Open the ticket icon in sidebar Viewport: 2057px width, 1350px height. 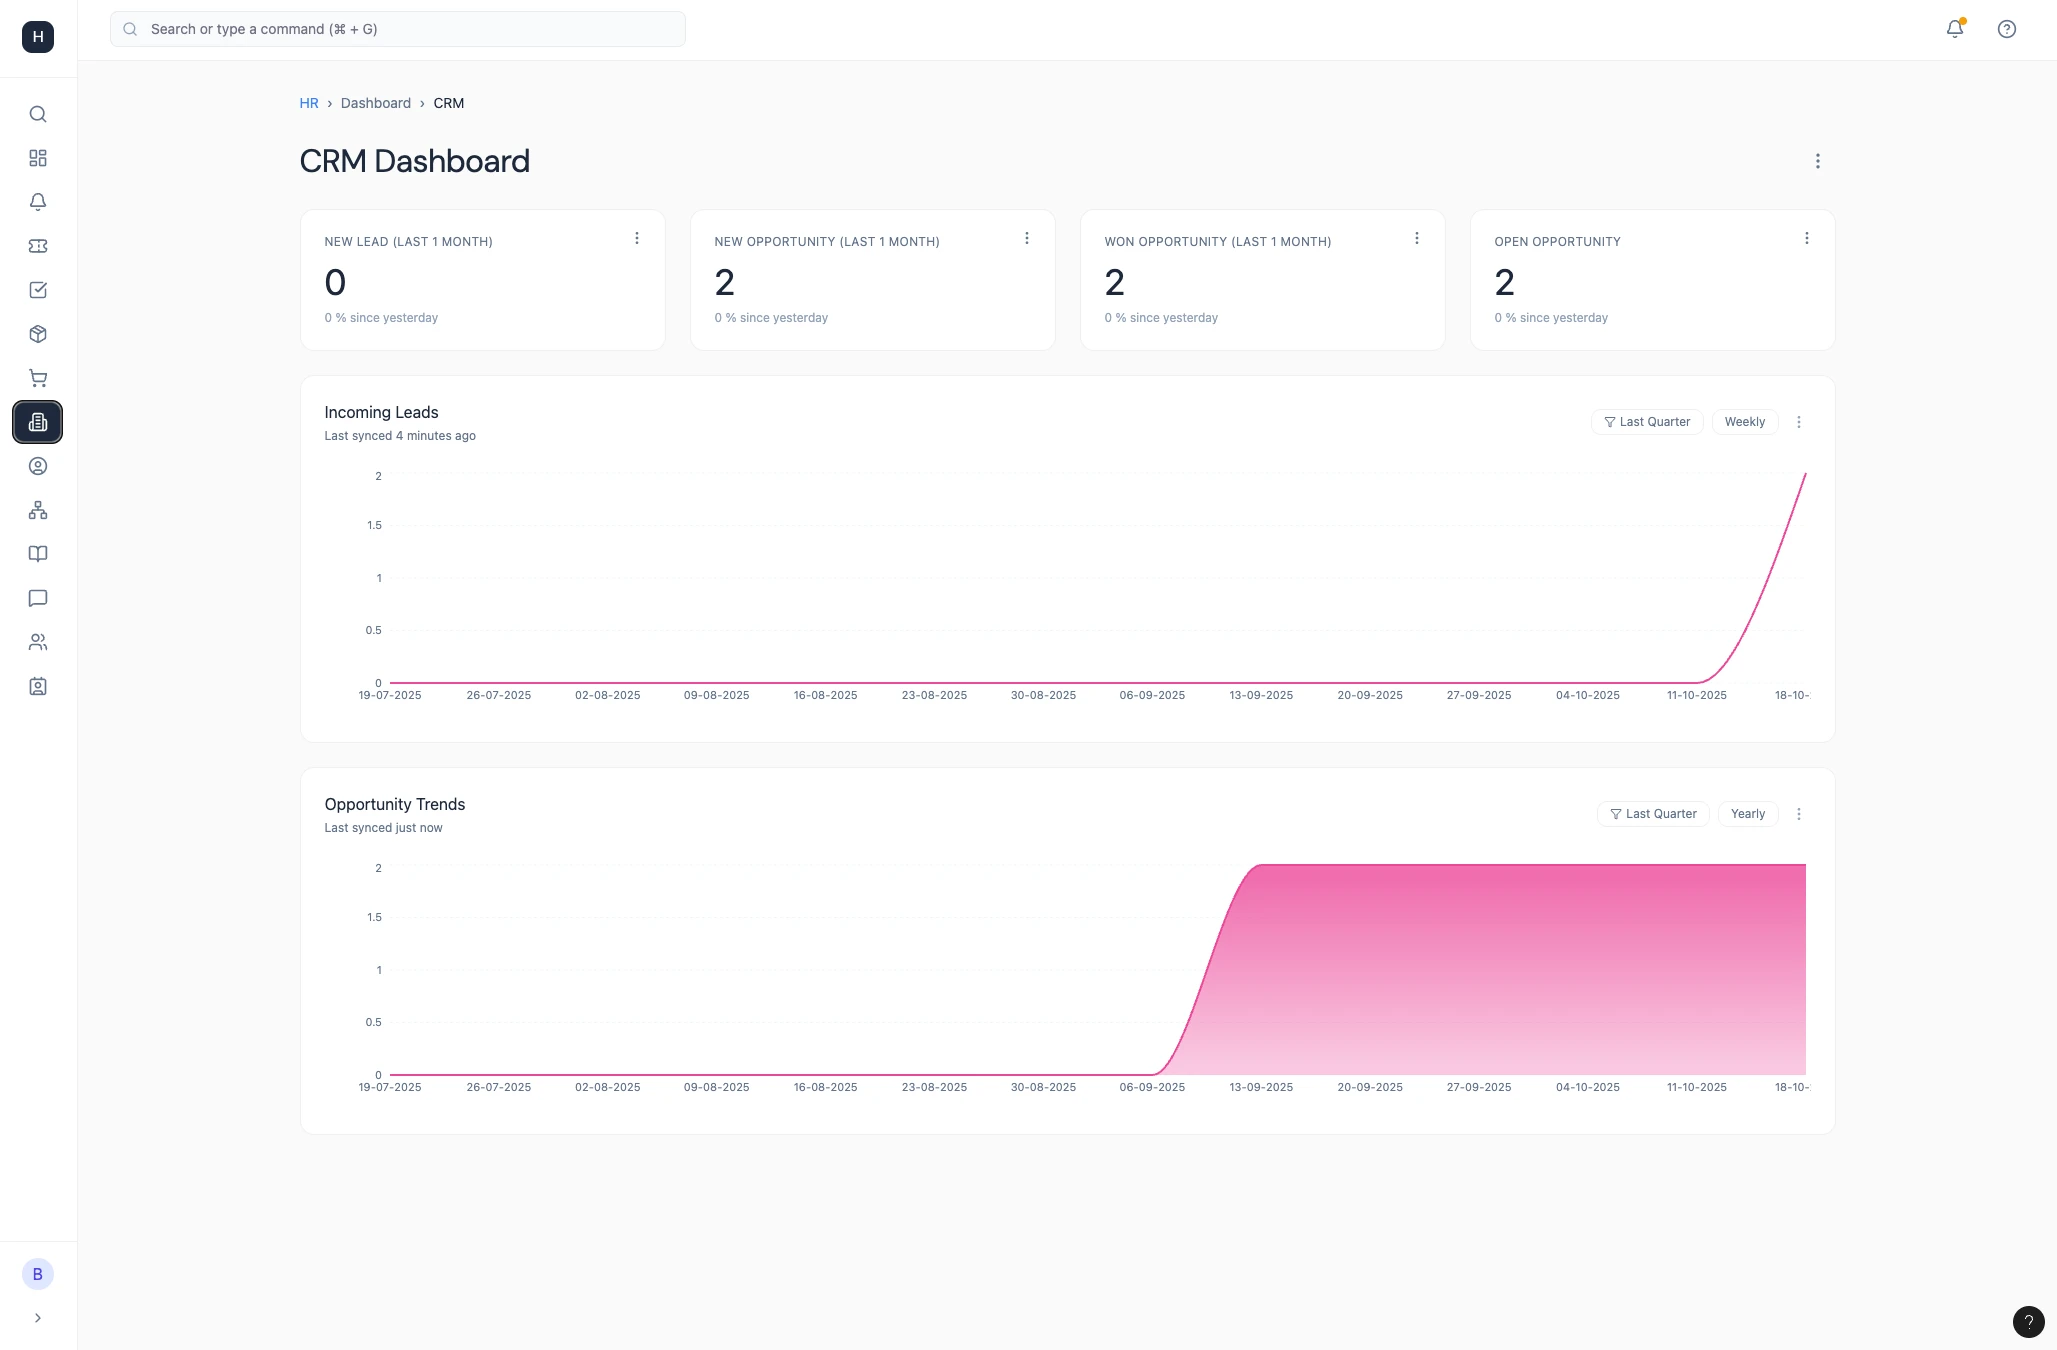coord(38,246)
